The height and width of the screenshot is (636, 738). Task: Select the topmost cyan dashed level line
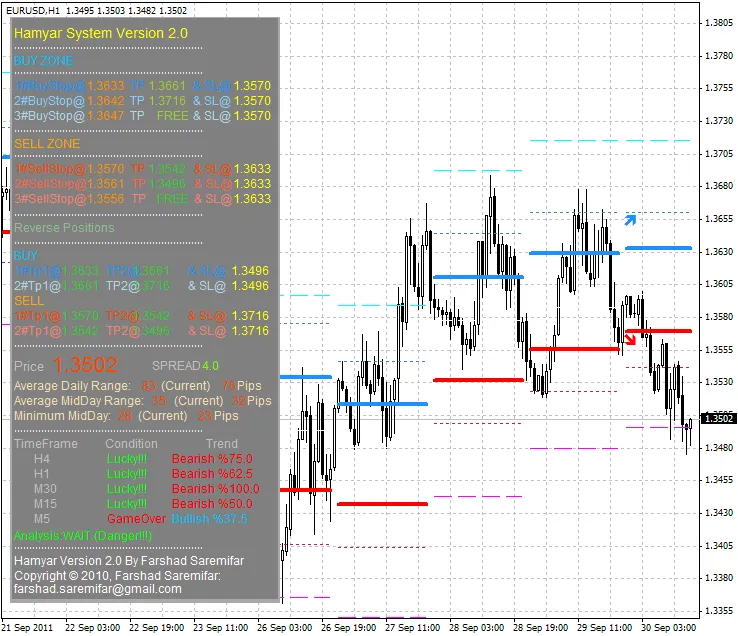pyautogui.click(x=610, y=141)
